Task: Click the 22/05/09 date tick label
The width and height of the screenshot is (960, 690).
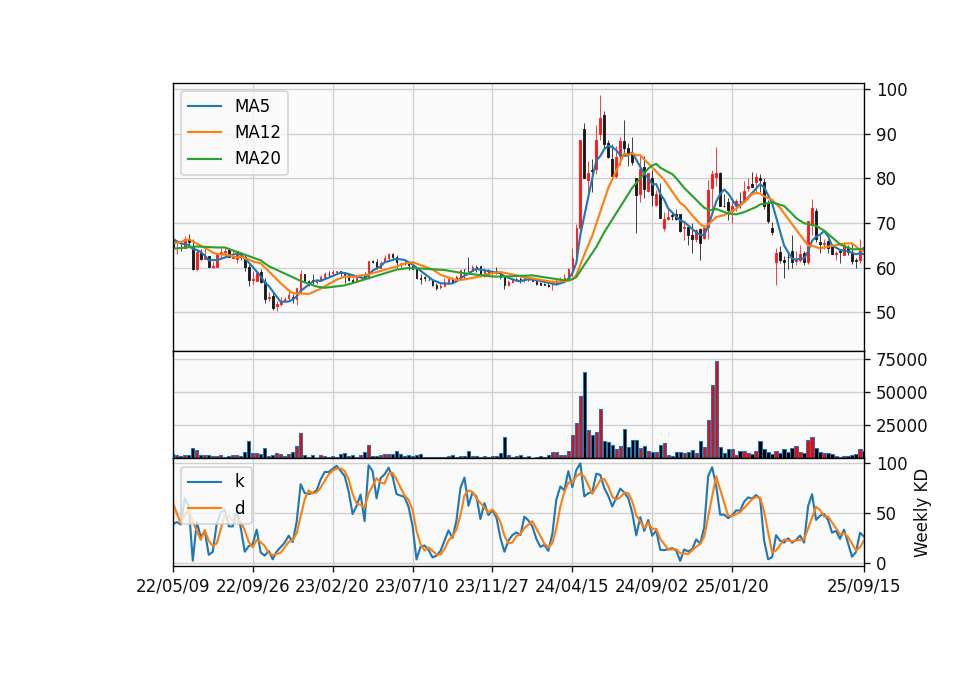Action: click(173, 586)
